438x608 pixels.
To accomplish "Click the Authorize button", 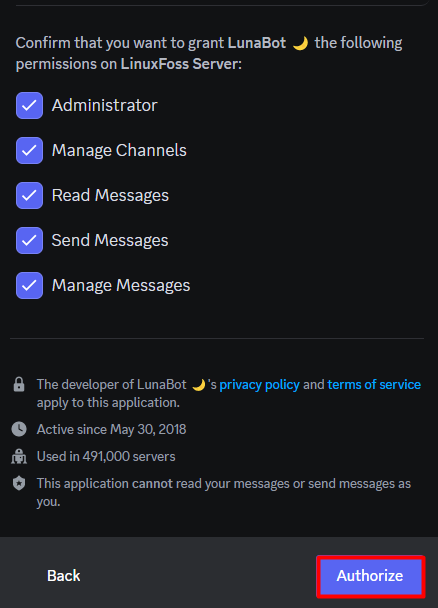I will pyautogui.click(x=371, y=576).
